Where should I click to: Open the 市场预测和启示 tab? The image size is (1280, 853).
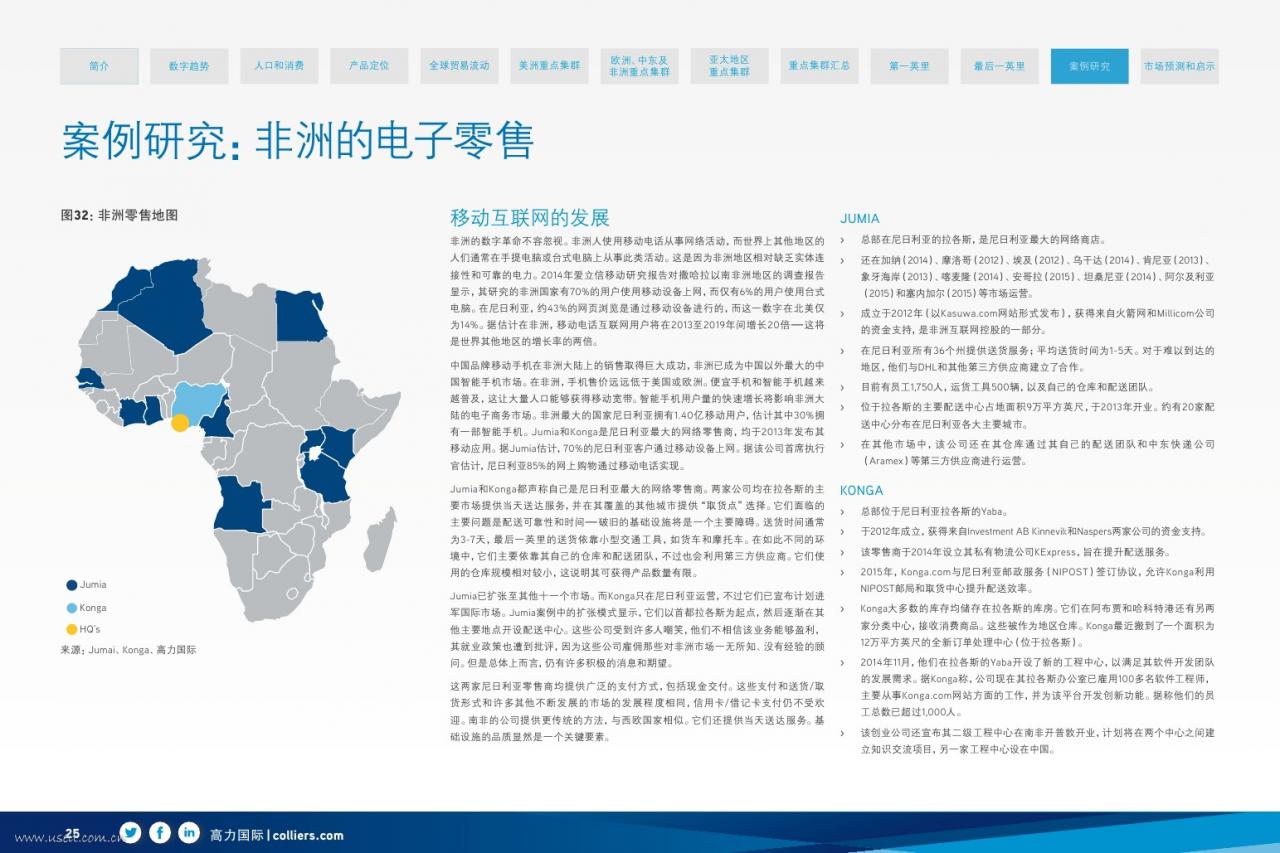(x=1179, y=66)
